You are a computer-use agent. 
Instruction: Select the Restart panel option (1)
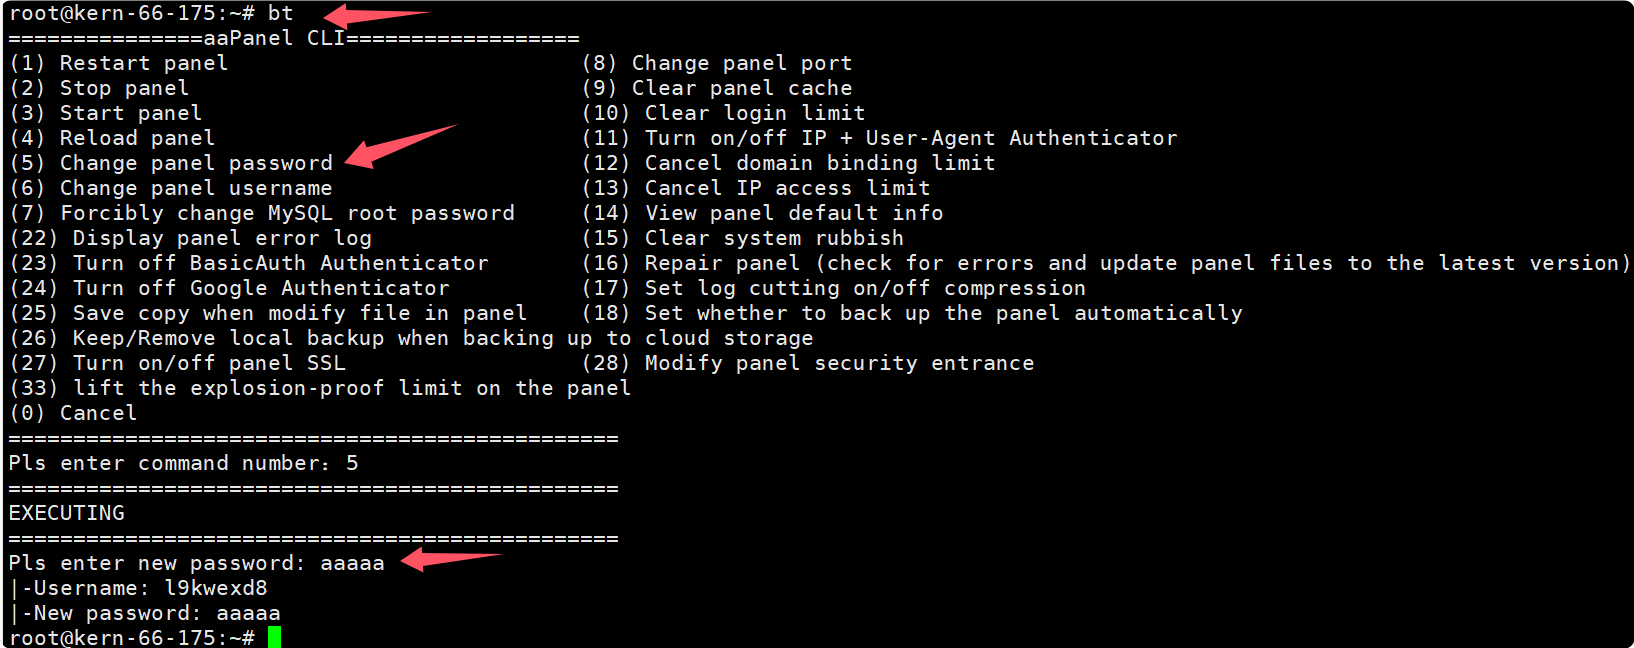[x=118, y=63]
